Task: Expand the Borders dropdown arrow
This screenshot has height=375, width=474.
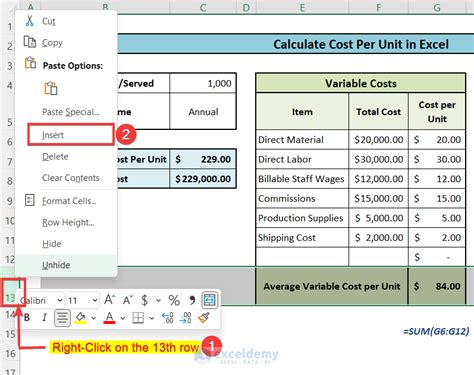Action: [152, 318]
